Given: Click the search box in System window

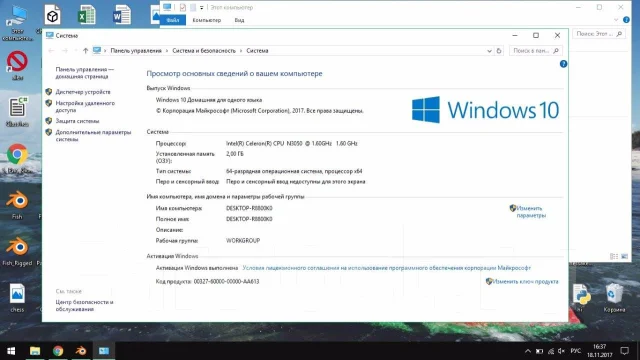Looking at the screenshot, I should pos(535,51).
